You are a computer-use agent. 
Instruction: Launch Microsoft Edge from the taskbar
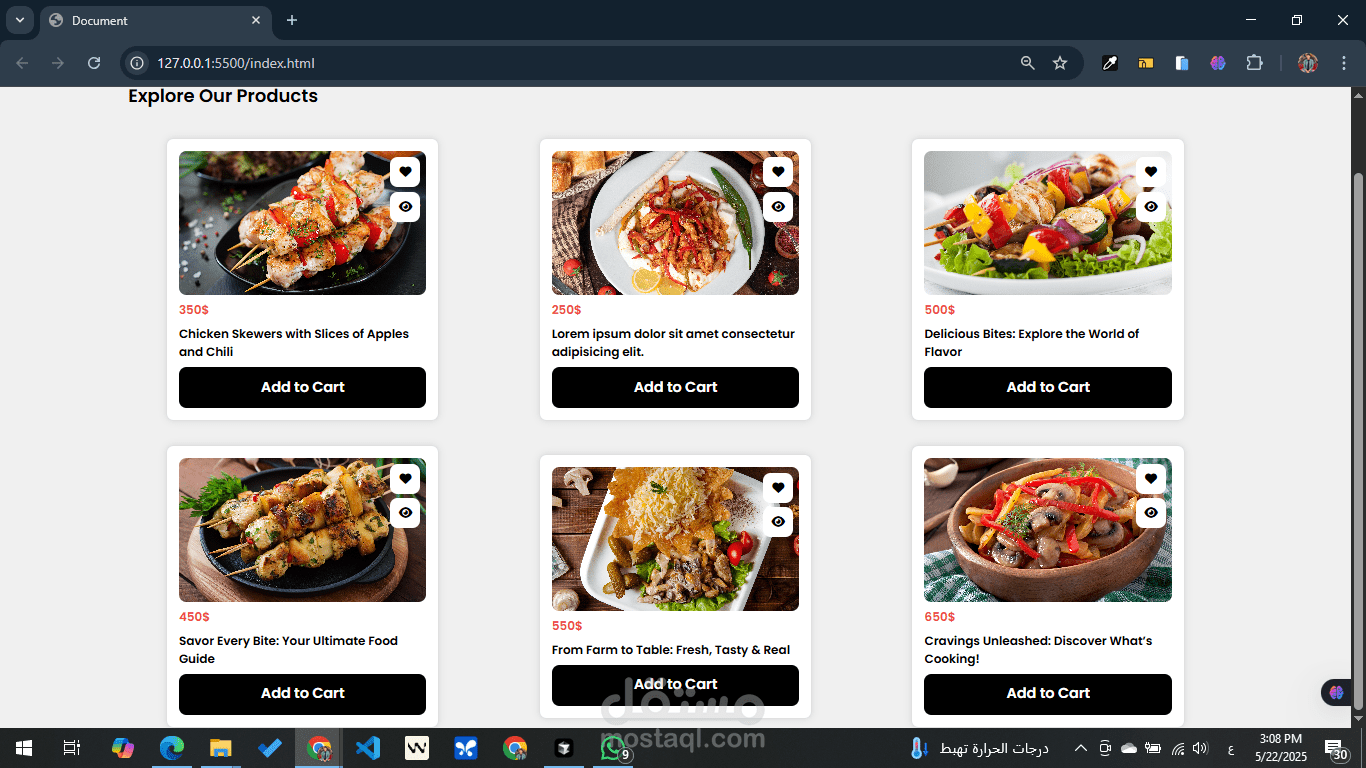tap(172, 748)
